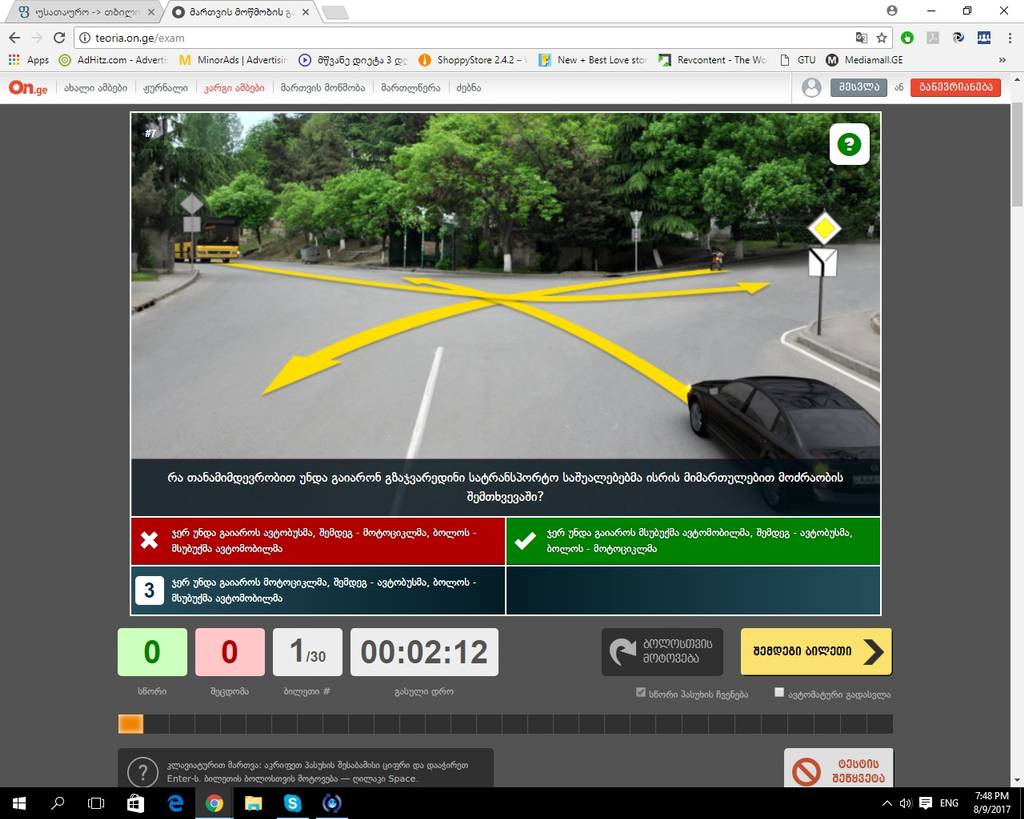
Task: Click the address bar showing teoria.on.ge/exam
Action: click(457, 38)
